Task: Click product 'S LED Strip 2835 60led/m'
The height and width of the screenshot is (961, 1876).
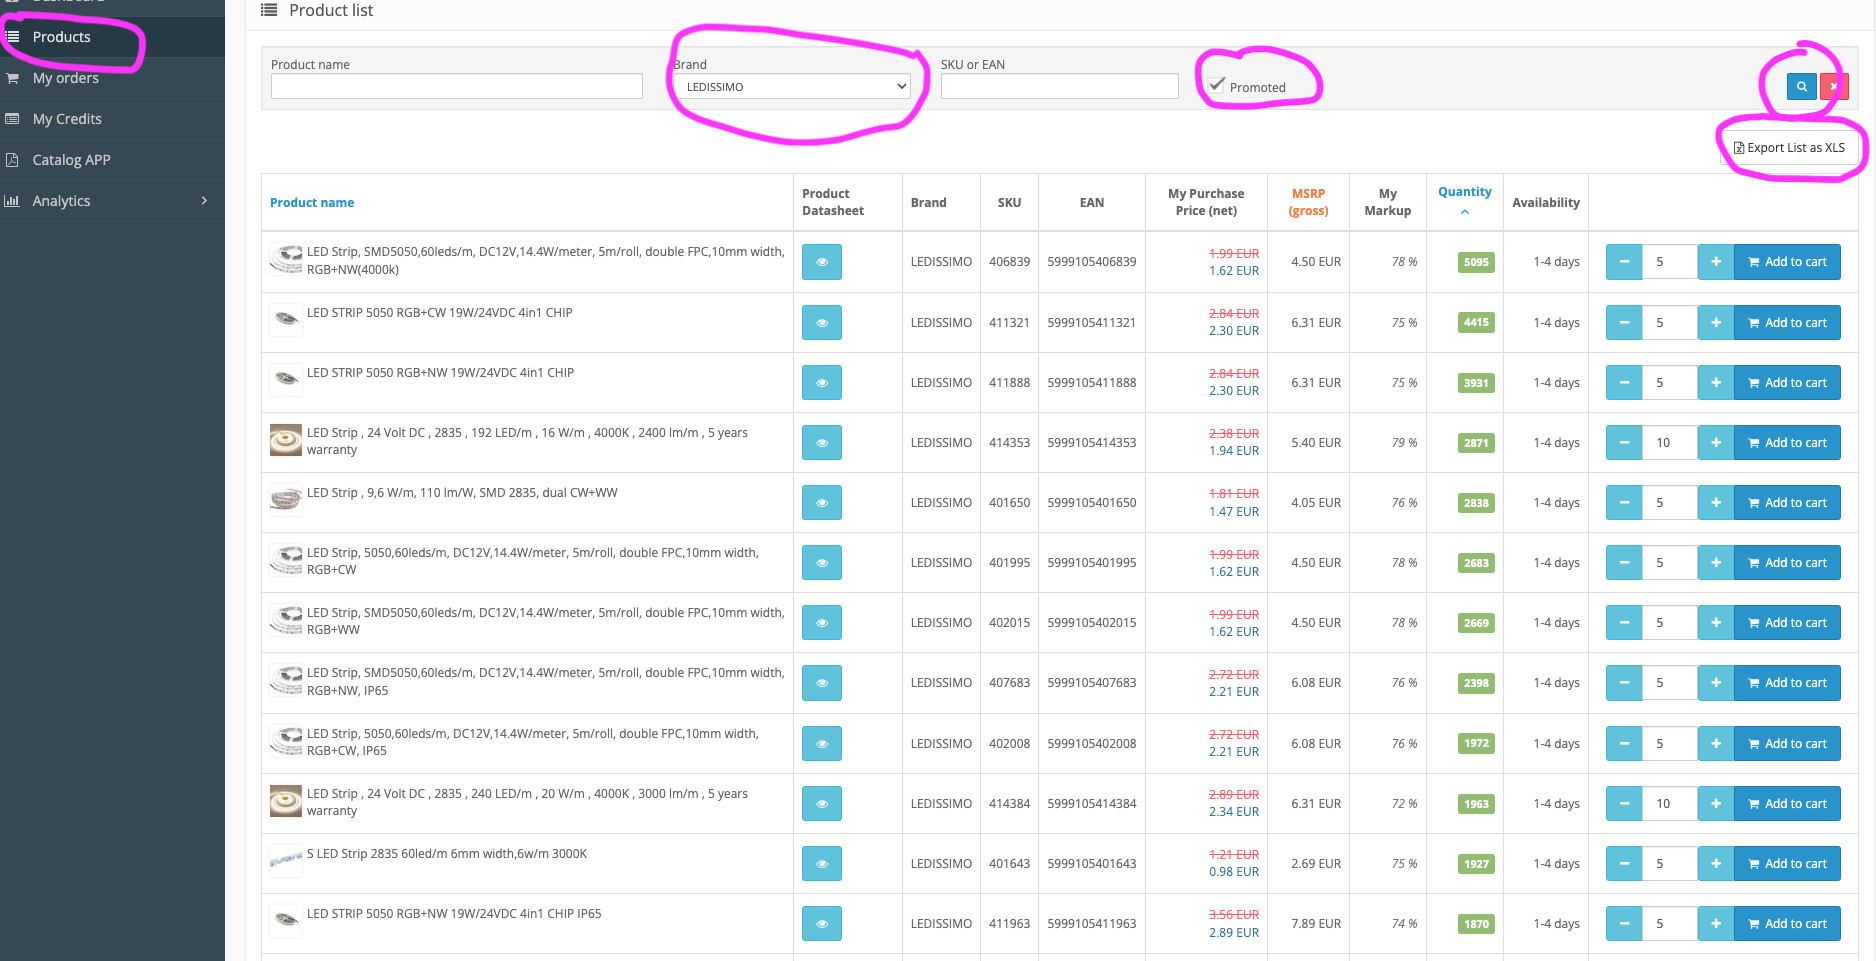Action: (x=447, y=854)
